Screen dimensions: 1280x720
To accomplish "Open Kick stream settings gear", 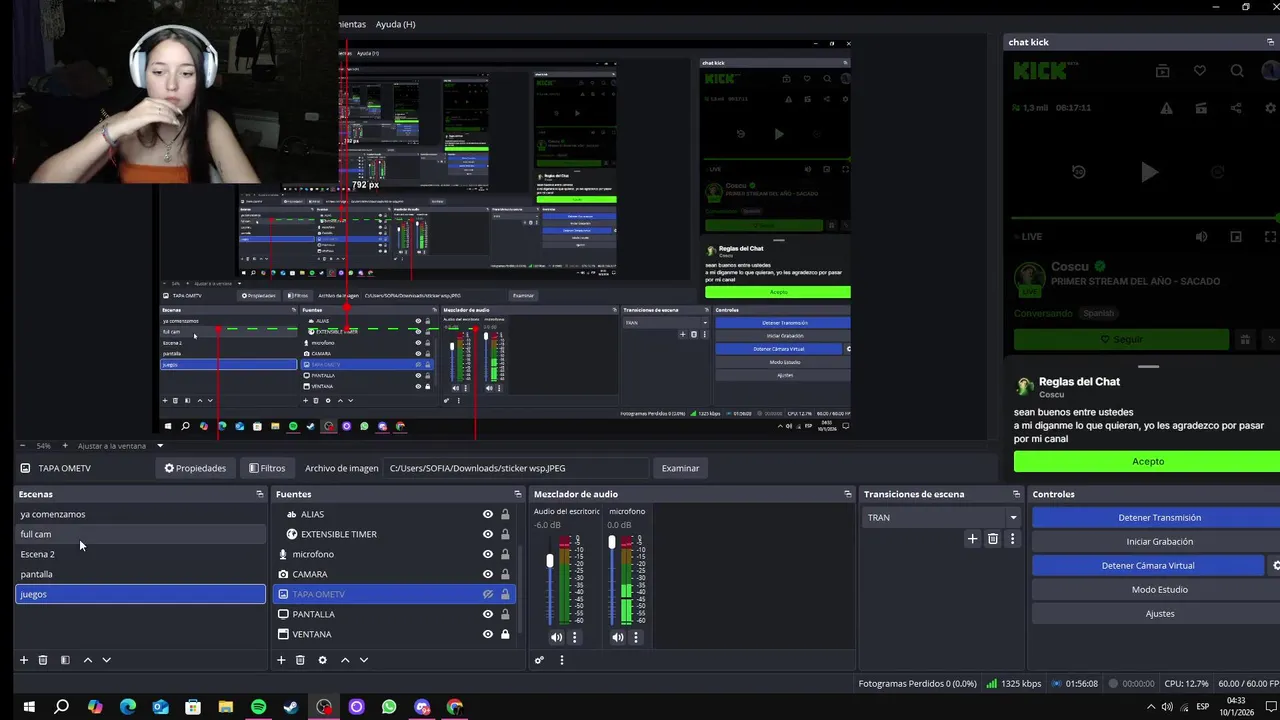I will tap(1271, 108).
